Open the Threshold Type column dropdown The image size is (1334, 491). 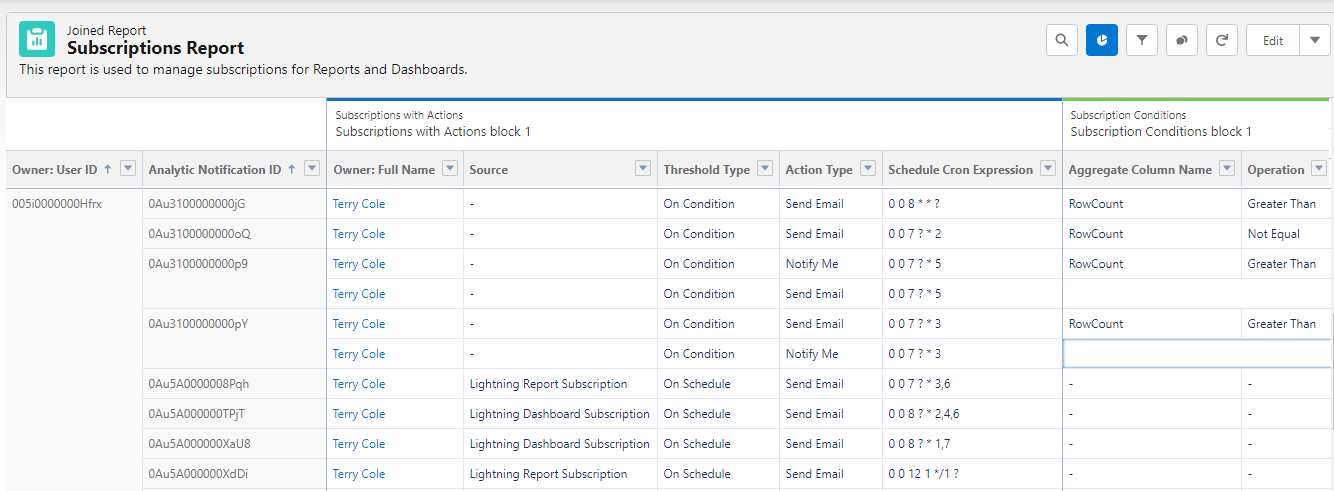pyautogui.click(x=765, y=169)
